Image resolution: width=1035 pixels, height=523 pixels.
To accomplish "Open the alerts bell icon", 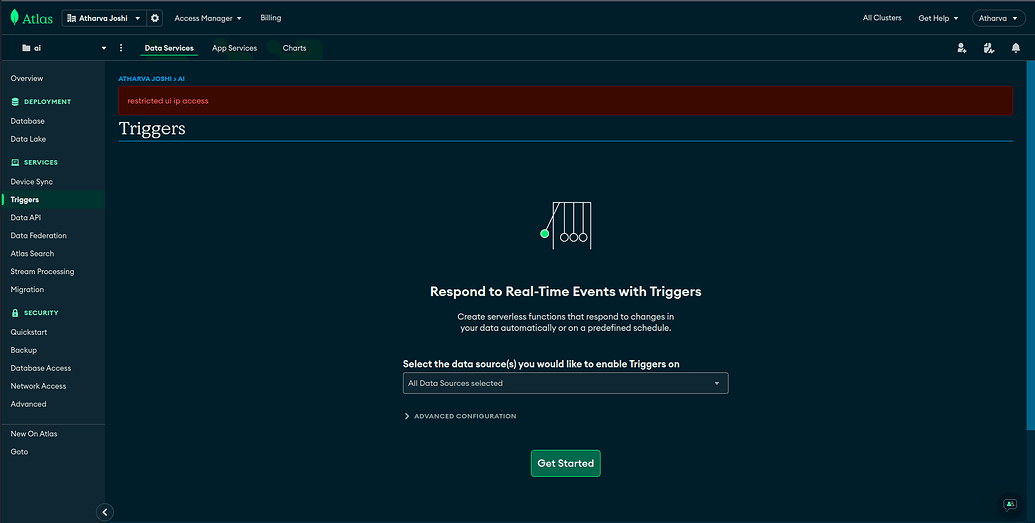I will 1016,48.
